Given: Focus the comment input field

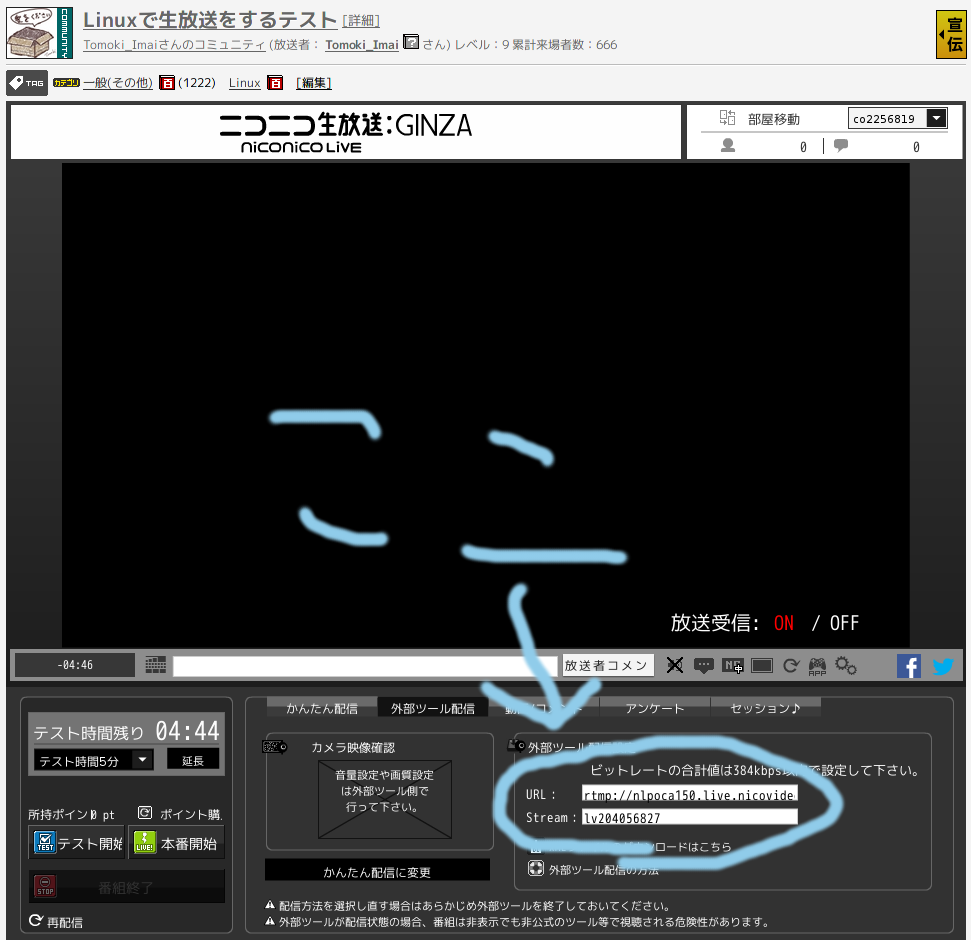Looking at the screenshot, I should point(365,666).
